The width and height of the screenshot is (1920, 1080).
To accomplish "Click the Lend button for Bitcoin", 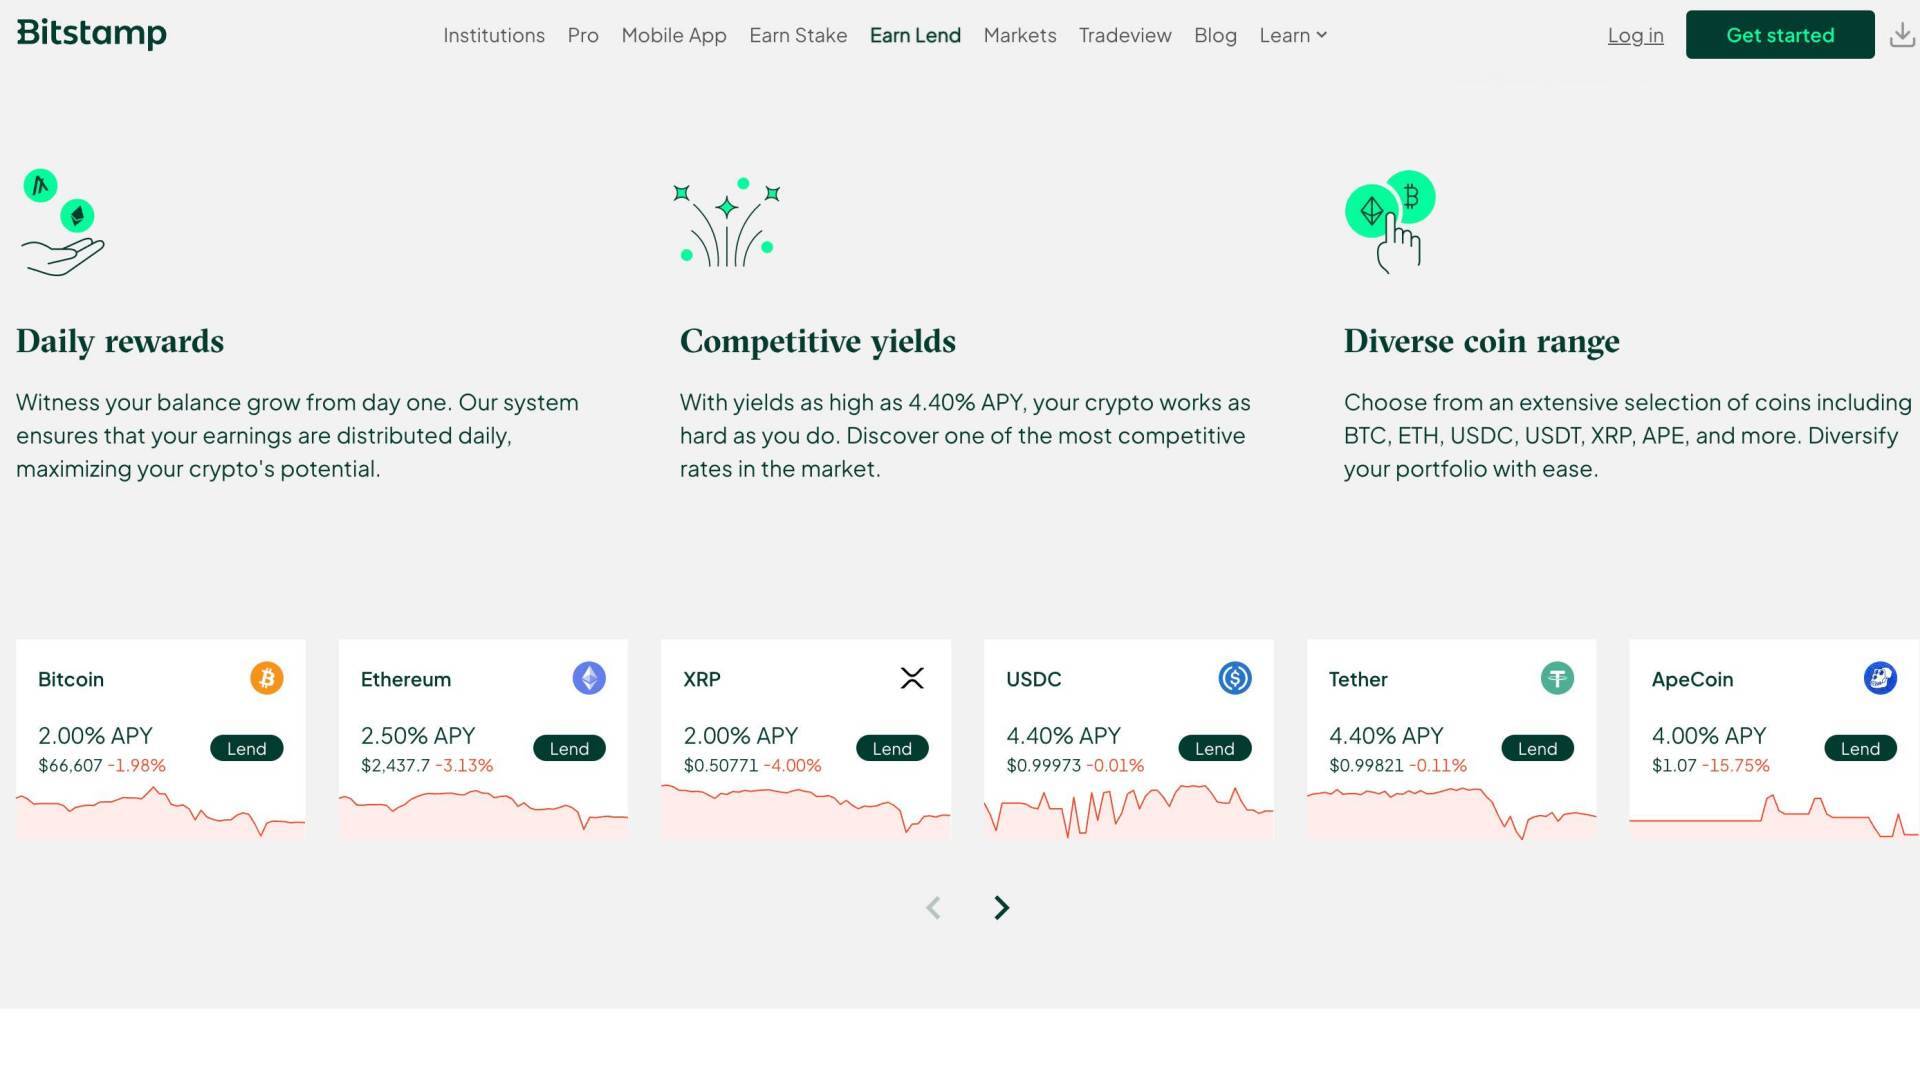I will coord(247,748).
